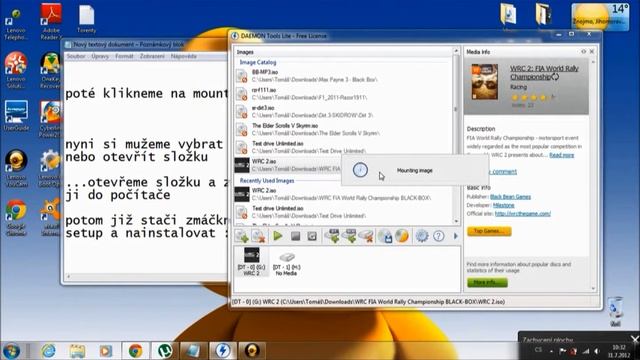Select The Elder Scrolls V Skyrim.iso entry

pos(344,129)
